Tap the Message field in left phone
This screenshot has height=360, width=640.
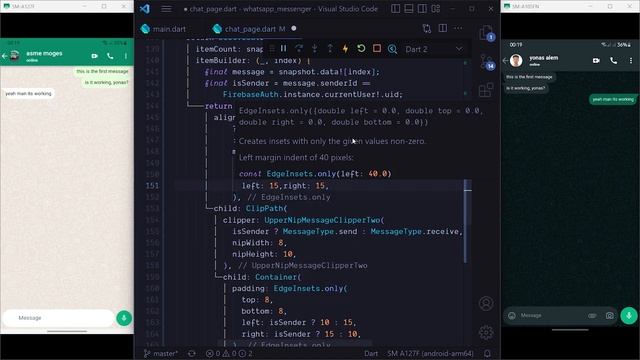coord(58,318)
